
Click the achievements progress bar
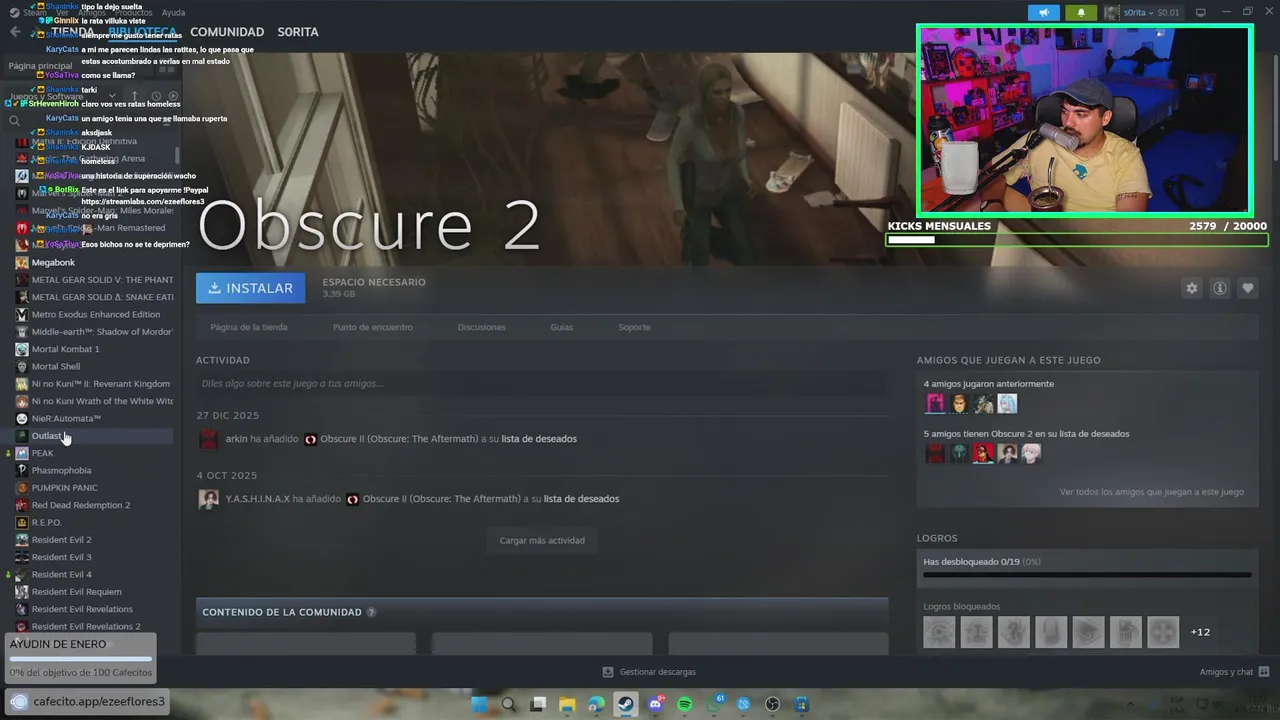1087,575
